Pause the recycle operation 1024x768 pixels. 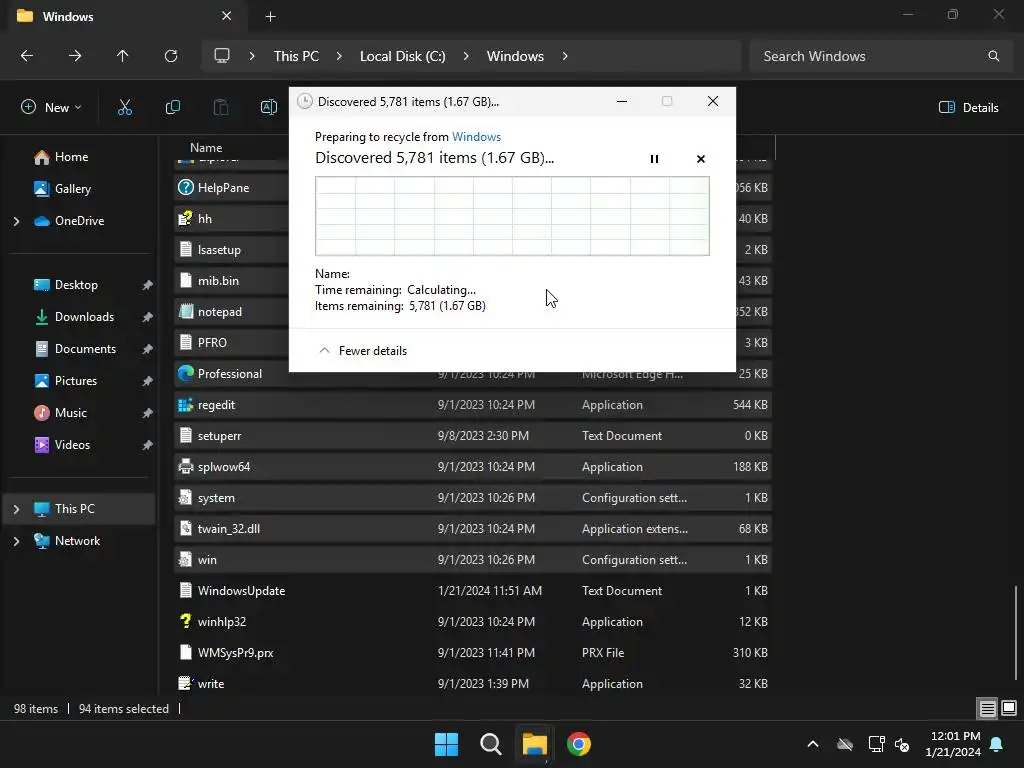click(x=654, y=159)
